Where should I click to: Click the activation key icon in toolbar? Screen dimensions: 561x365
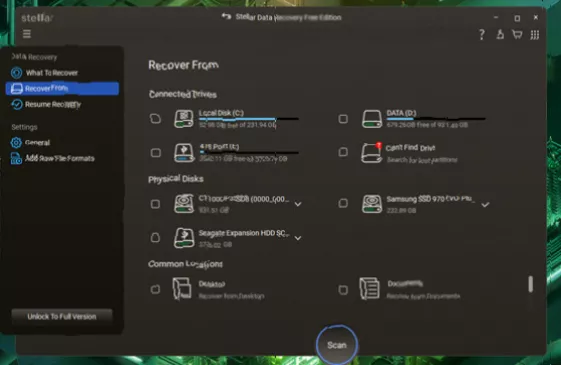pyautogui.click(x=500, y=34)
